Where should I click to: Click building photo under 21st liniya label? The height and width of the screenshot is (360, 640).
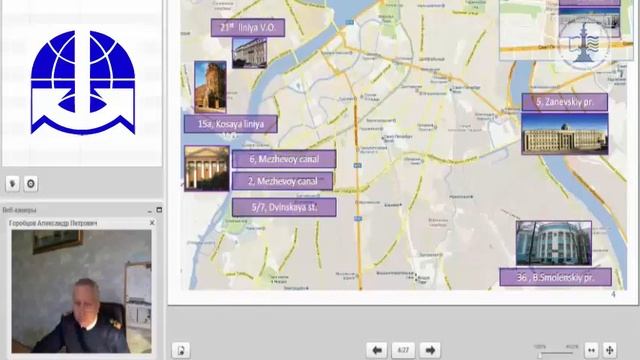(249, 53)
